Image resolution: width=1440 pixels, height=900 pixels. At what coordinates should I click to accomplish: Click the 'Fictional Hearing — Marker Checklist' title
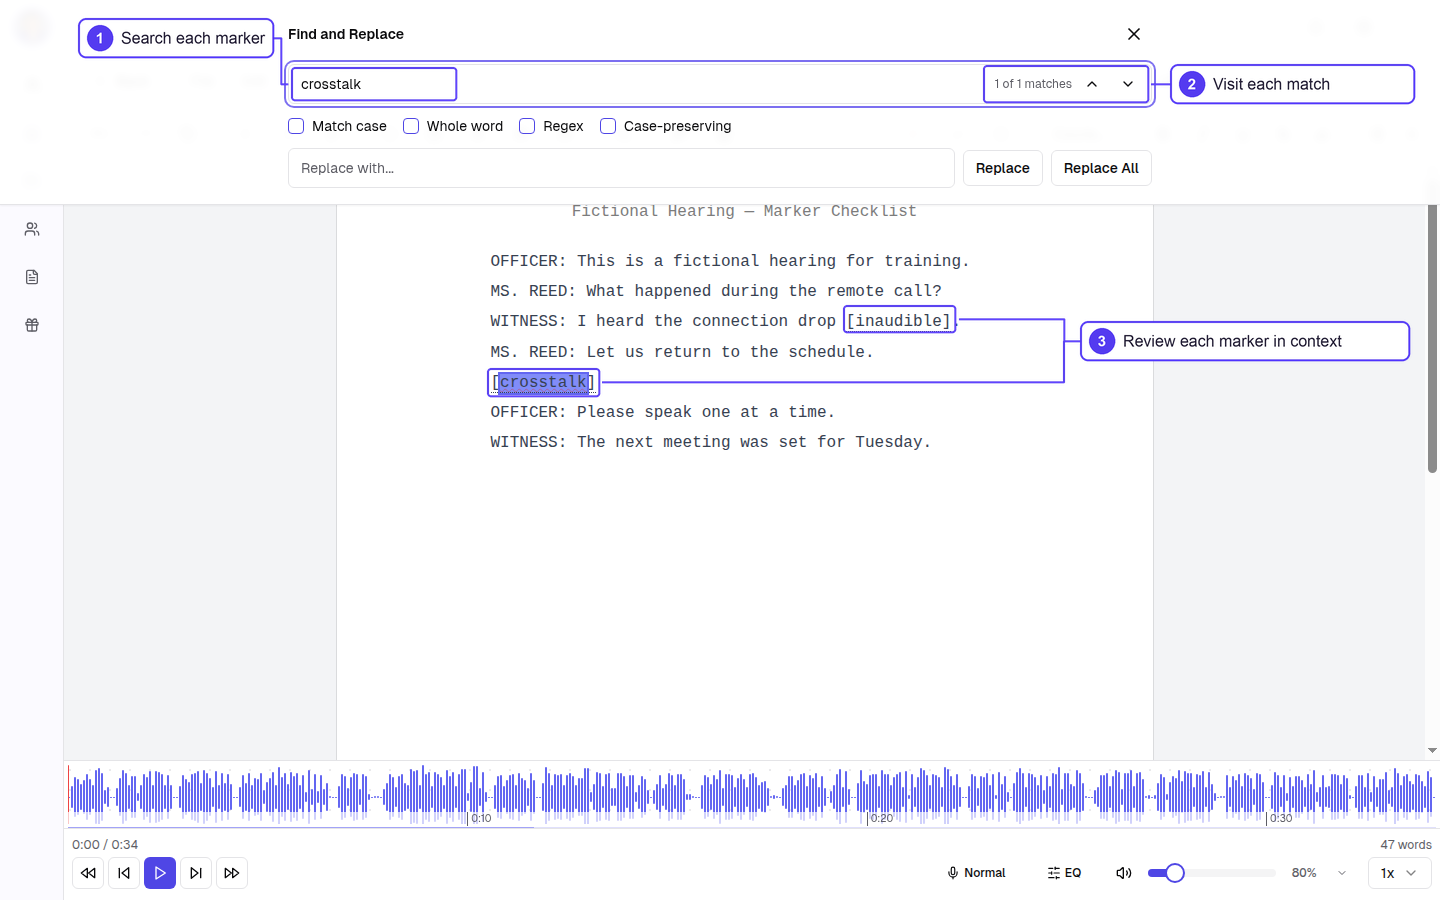(x=744, y=211)
